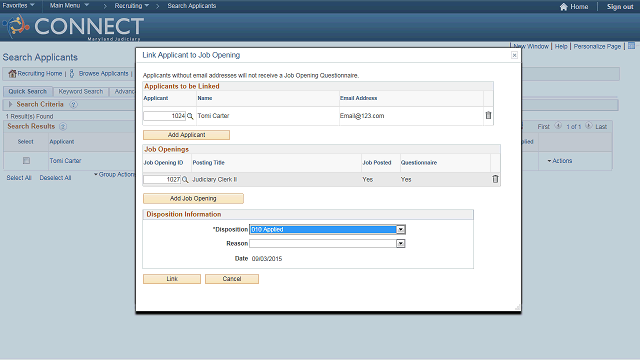Image resolution: width=640 pixels, height=360 pixels.
Task: Click the Link button
Action: click(x=172, y=279)
